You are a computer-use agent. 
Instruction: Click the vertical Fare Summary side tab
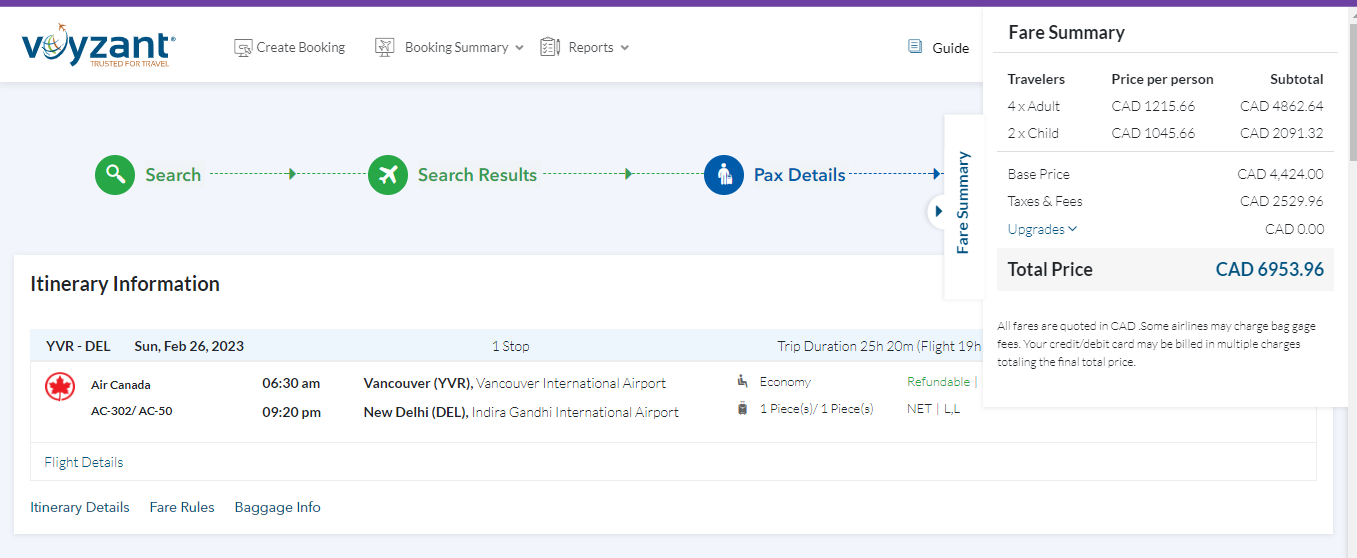click(x=963, y=203)
